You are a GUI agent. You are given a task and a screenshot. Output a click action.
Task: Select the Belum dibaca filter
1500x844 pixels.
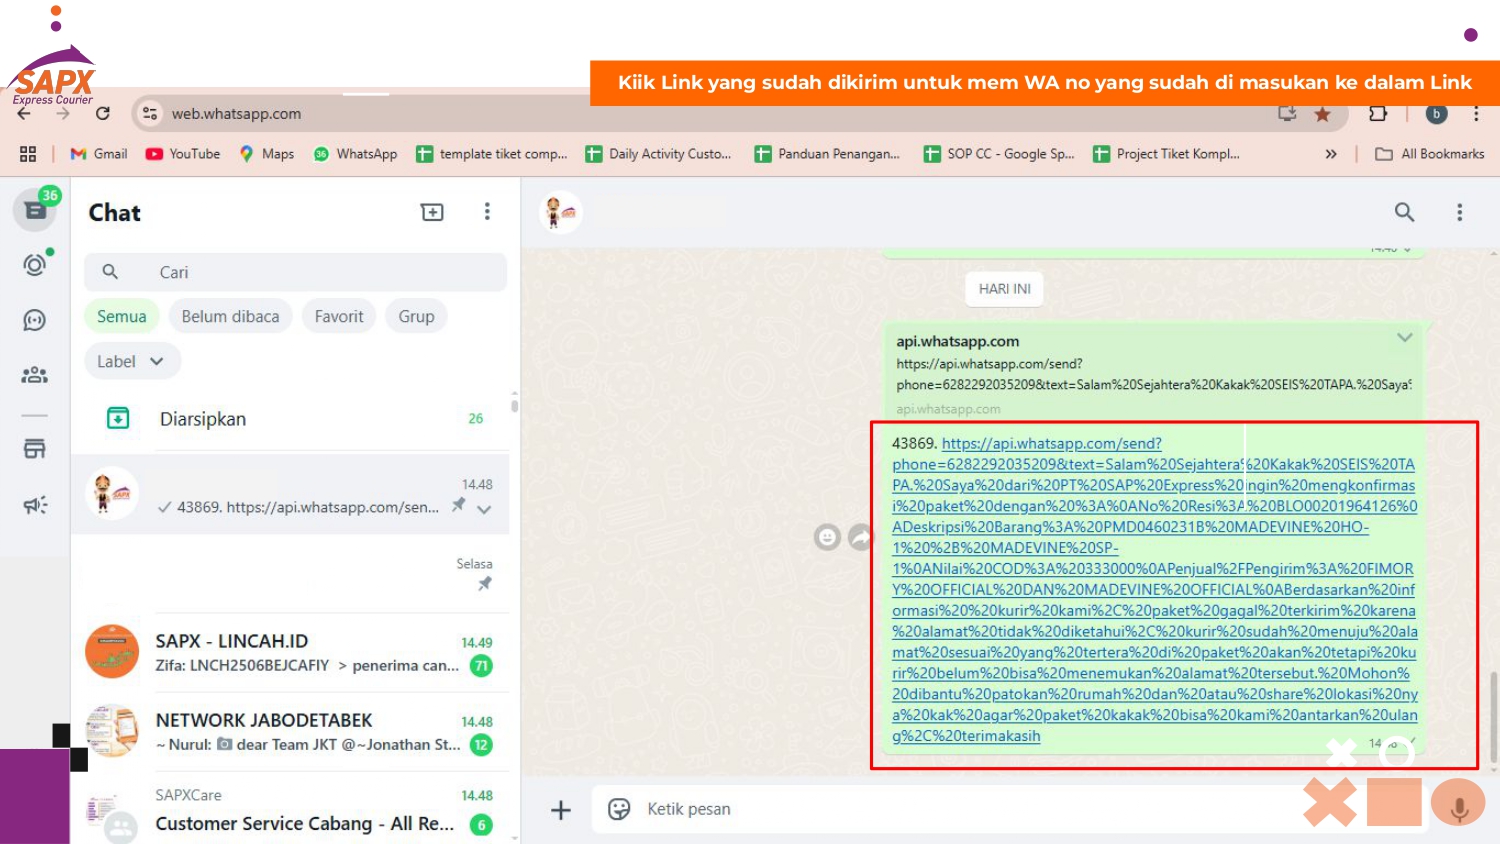tap(230, 316)
